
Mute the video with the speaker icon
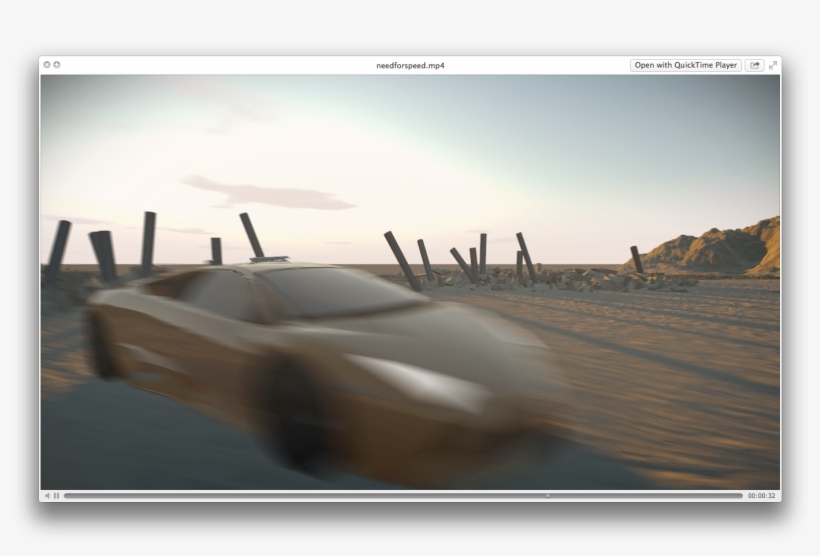pos(47,495)
